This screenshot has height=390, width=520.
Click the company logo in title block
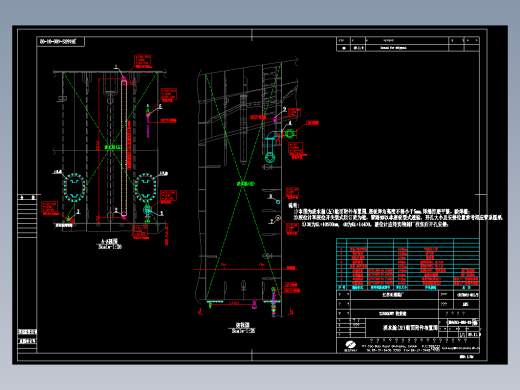350,345
